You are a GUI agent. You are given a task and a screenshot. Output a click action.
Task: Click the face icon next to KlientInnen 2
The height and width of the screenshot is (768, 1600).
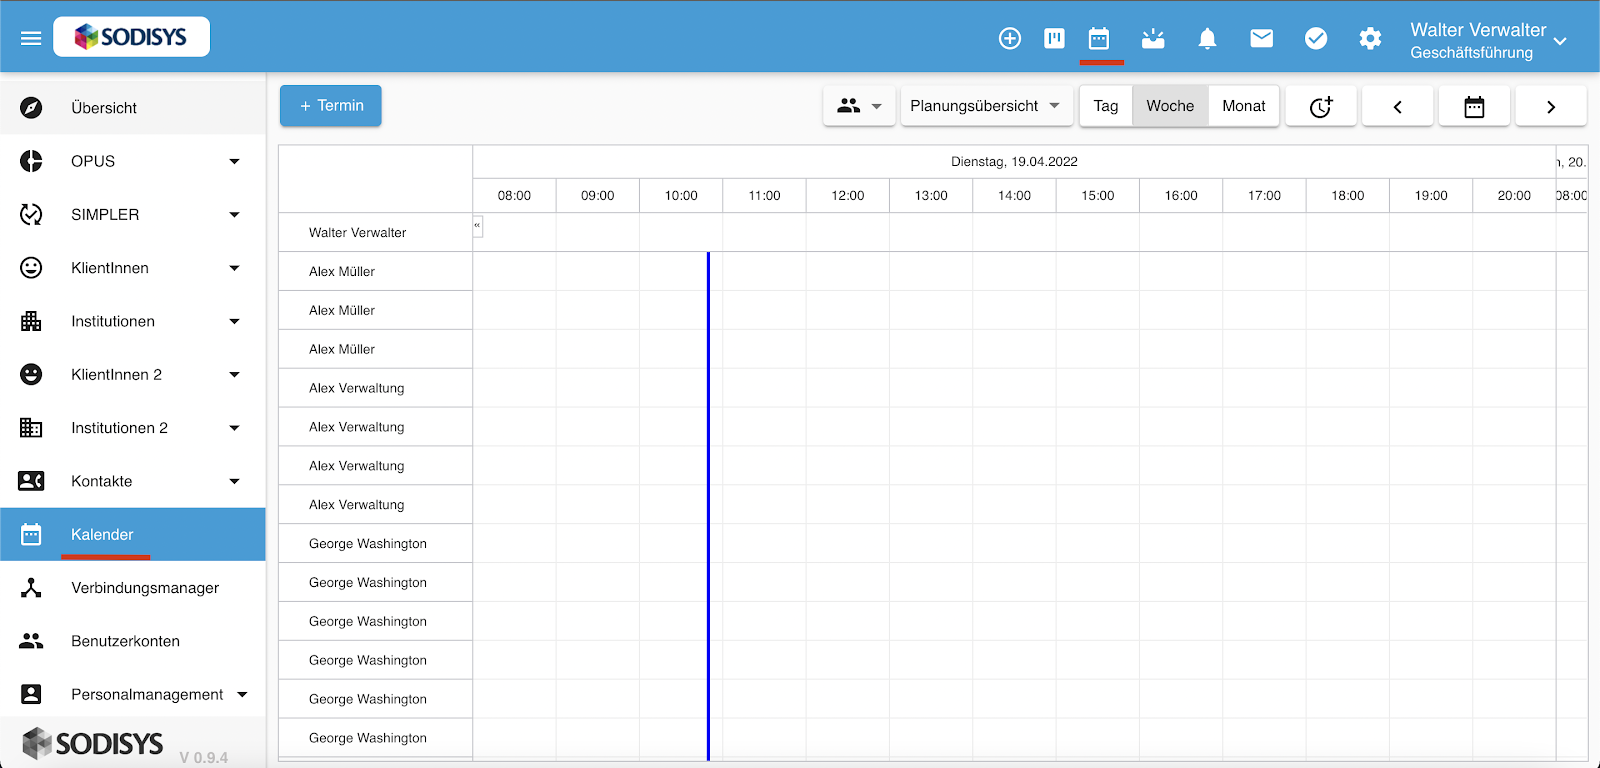pyautogui.click(x=31, y=374)
